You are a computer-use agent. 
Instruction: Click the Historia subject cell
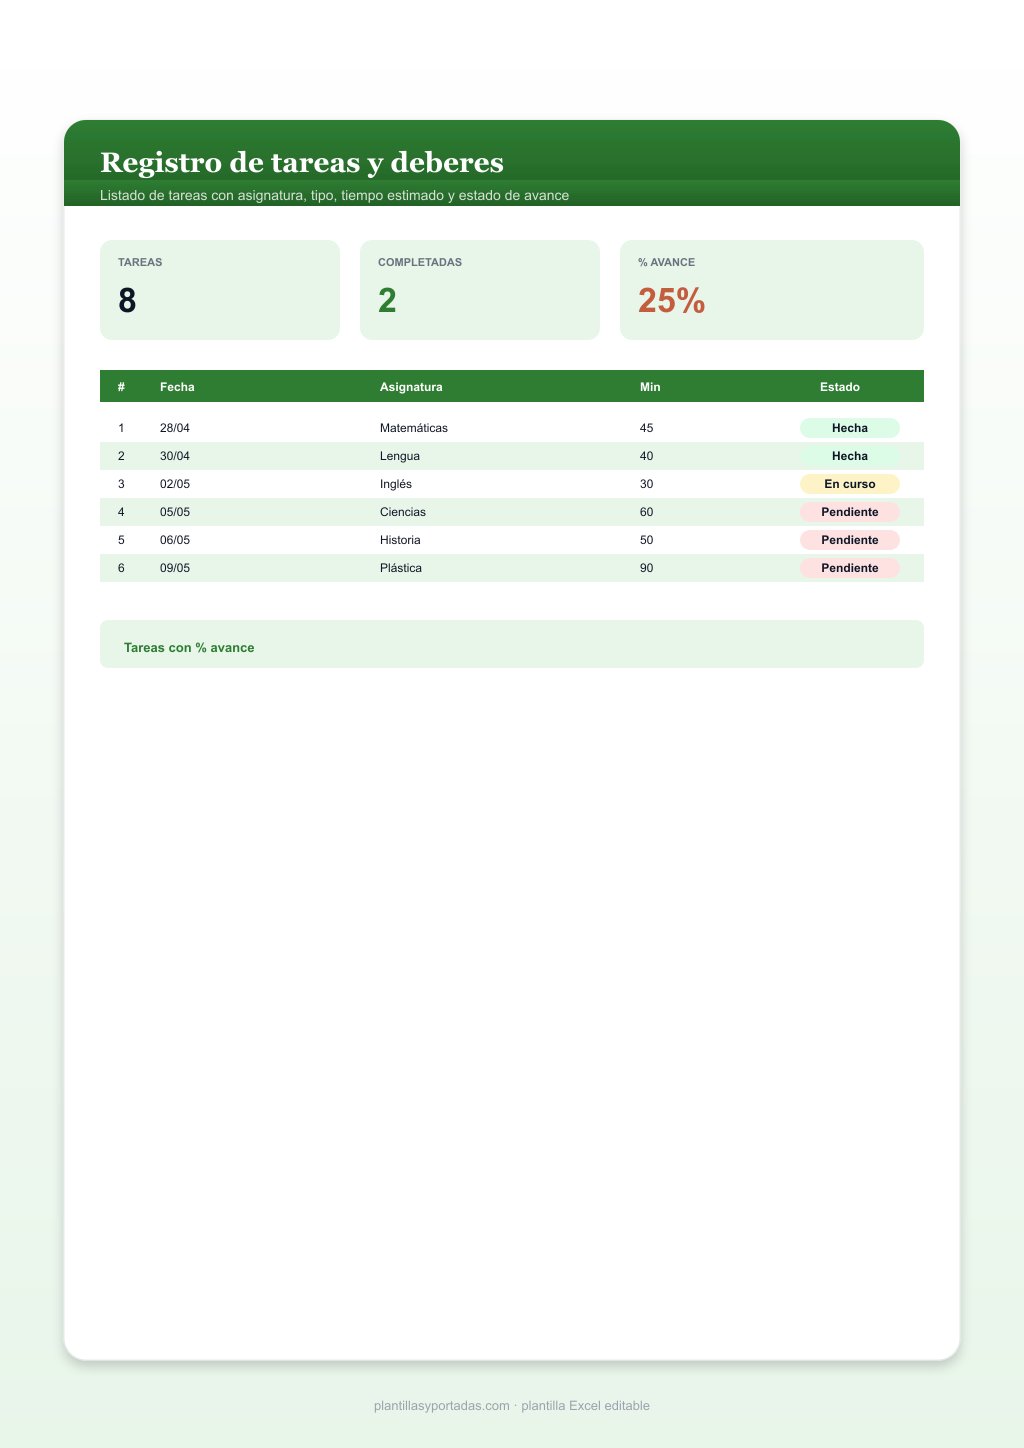(400, 540)
